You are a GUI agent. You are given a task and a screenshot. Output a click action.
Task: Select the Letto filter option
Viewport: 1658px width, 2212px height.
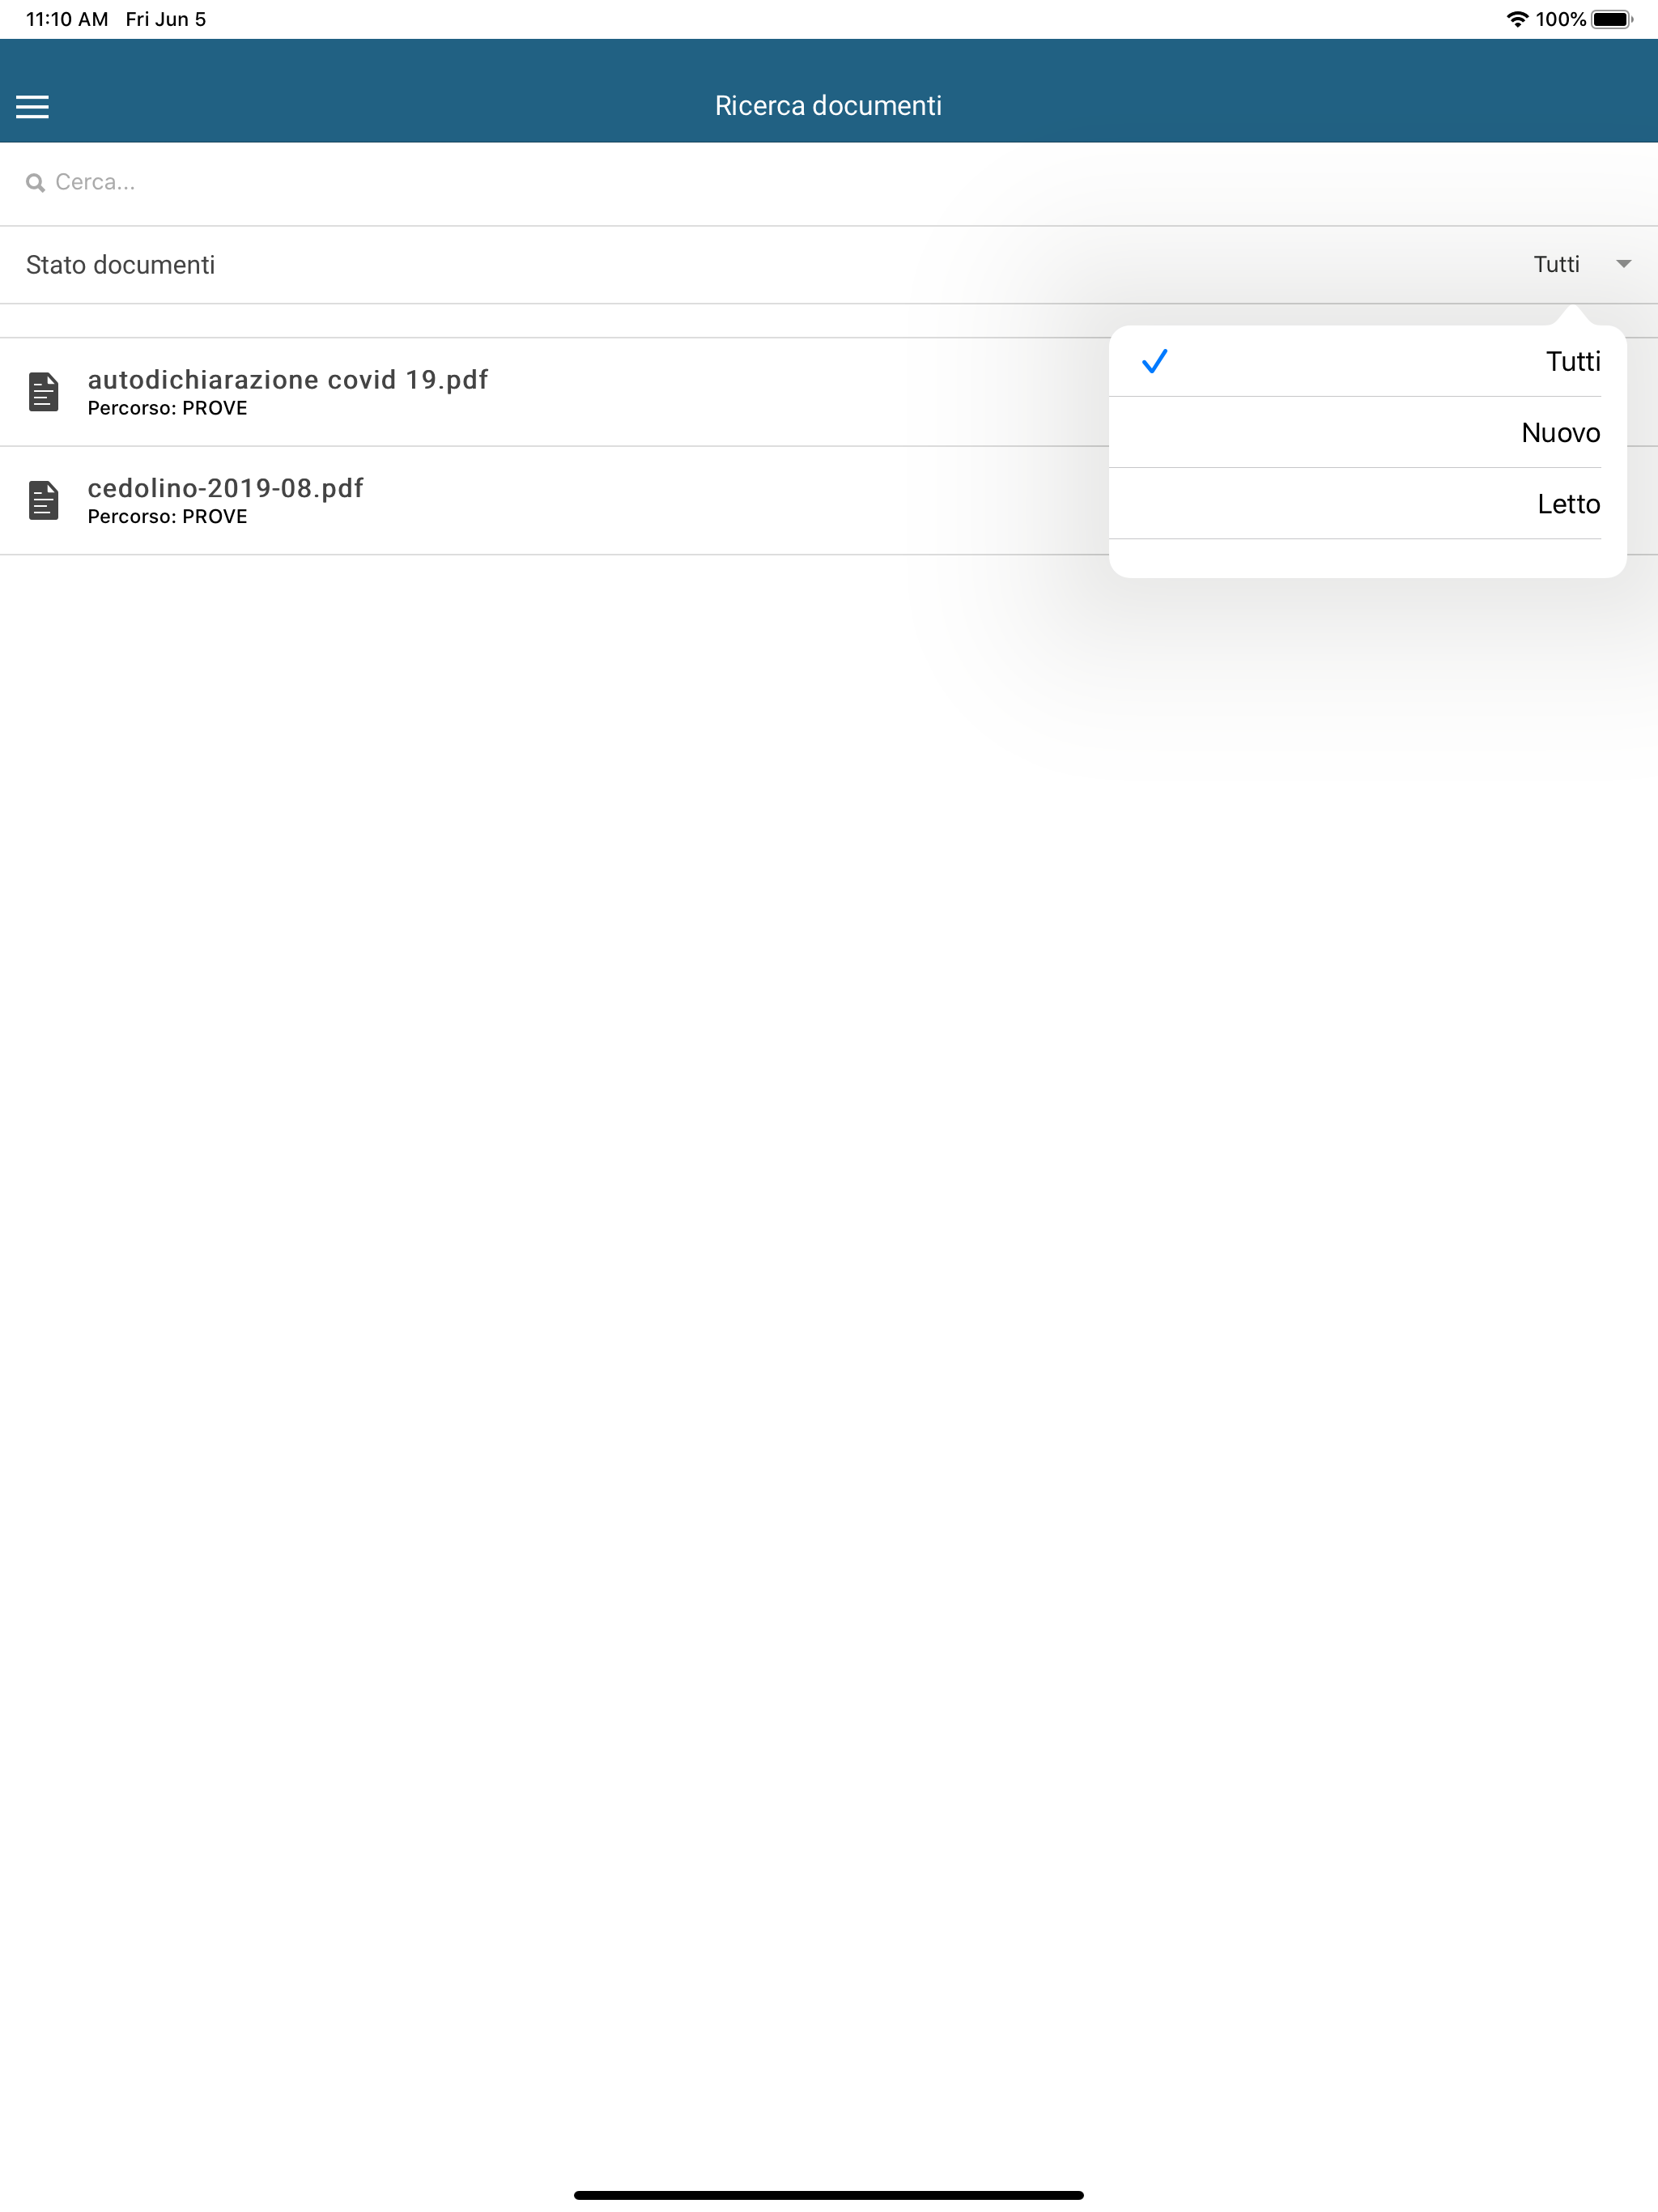[1367, 503]
